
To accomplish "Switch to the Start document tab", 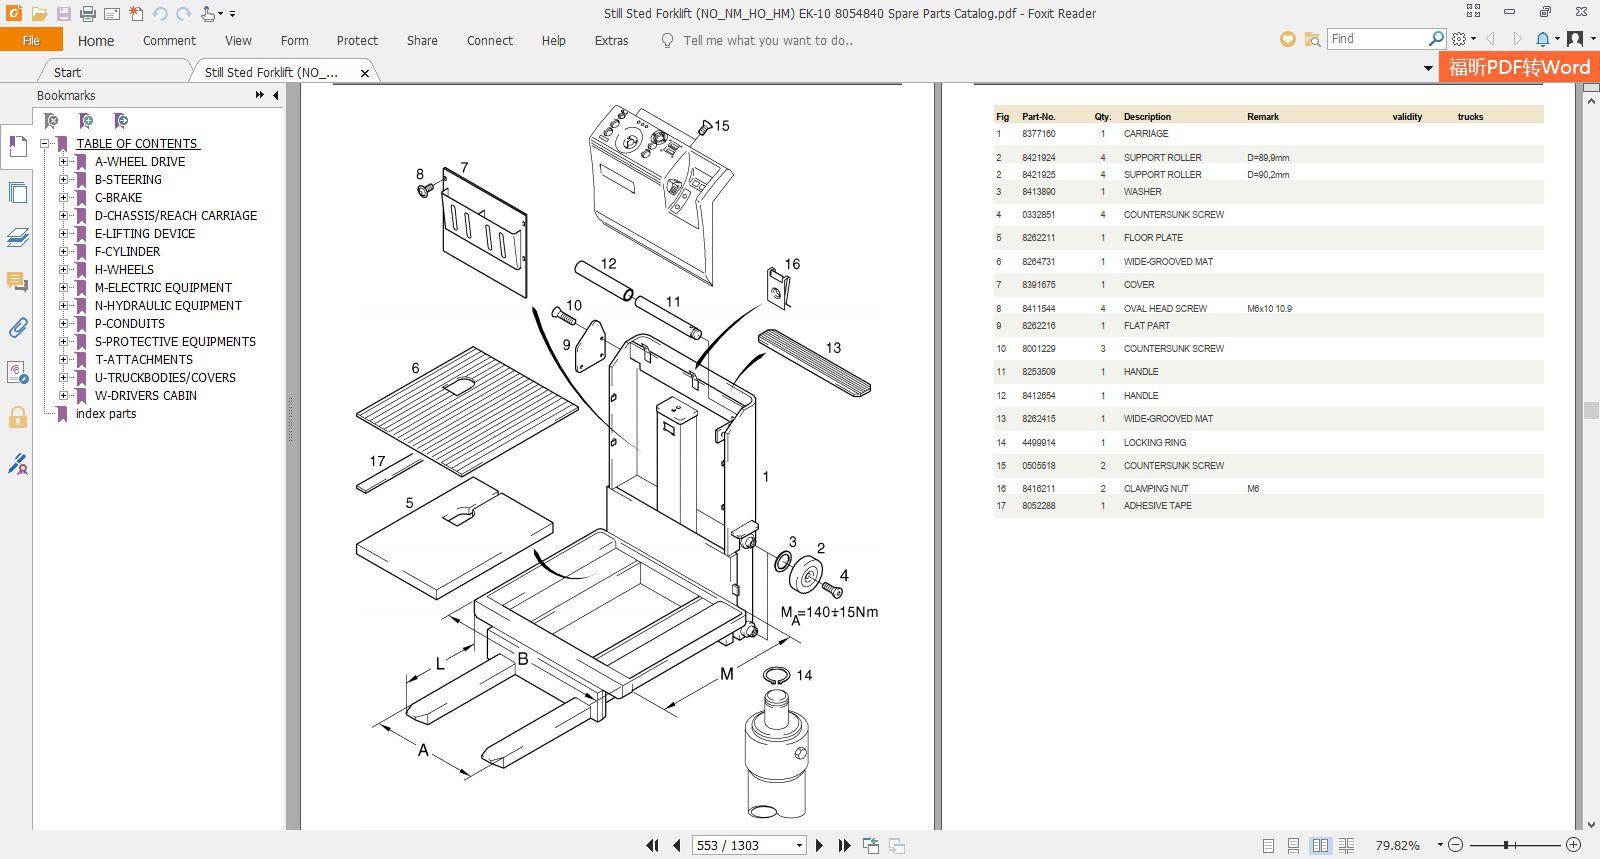I will 67,72.
